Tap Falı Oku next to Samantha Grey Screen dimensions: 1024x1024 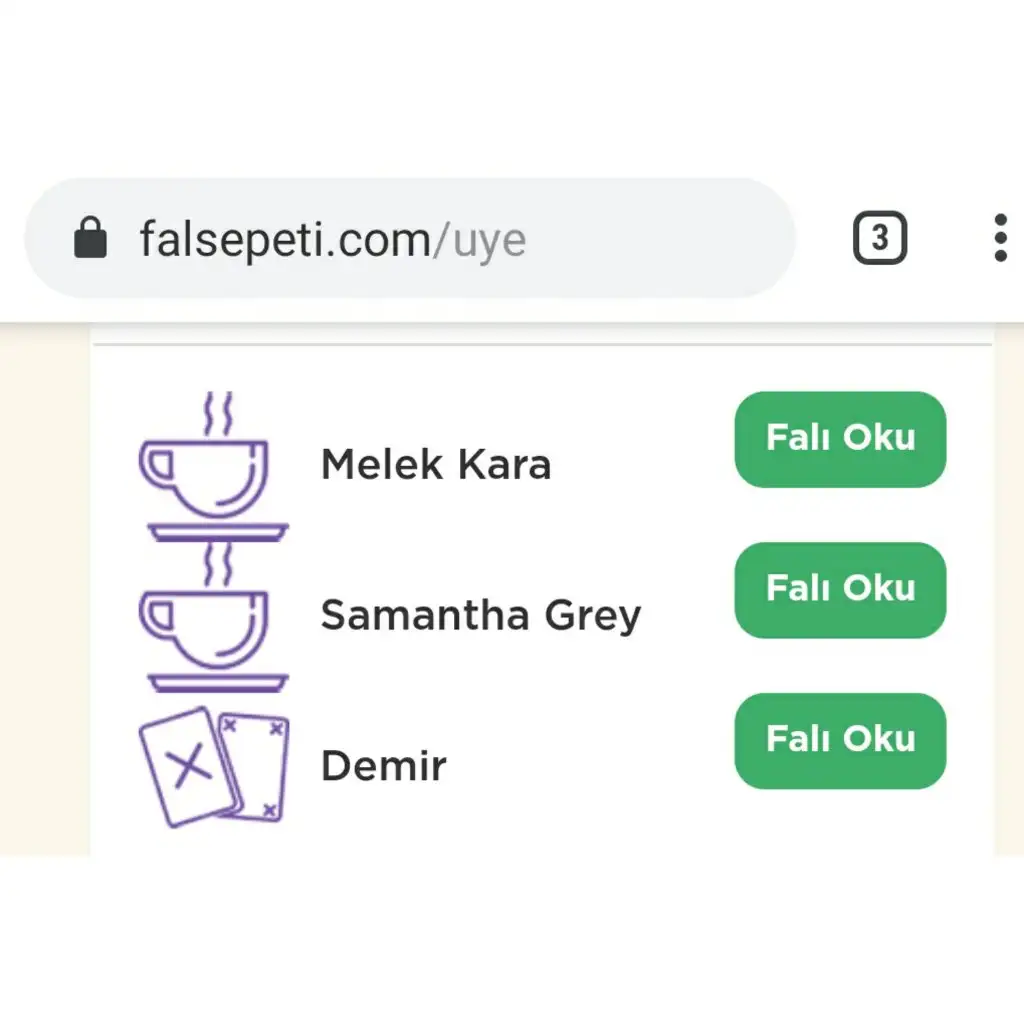(840, 590)
